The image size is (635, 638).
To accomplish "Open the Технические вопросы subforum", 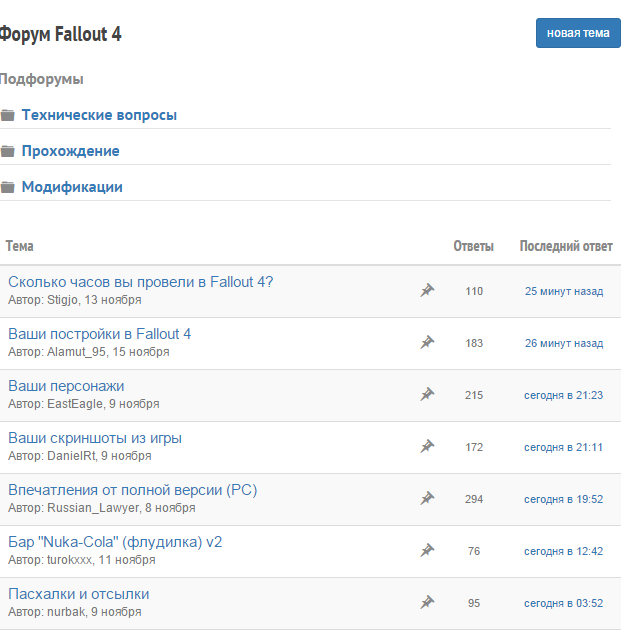I will (x=99, y=115).
